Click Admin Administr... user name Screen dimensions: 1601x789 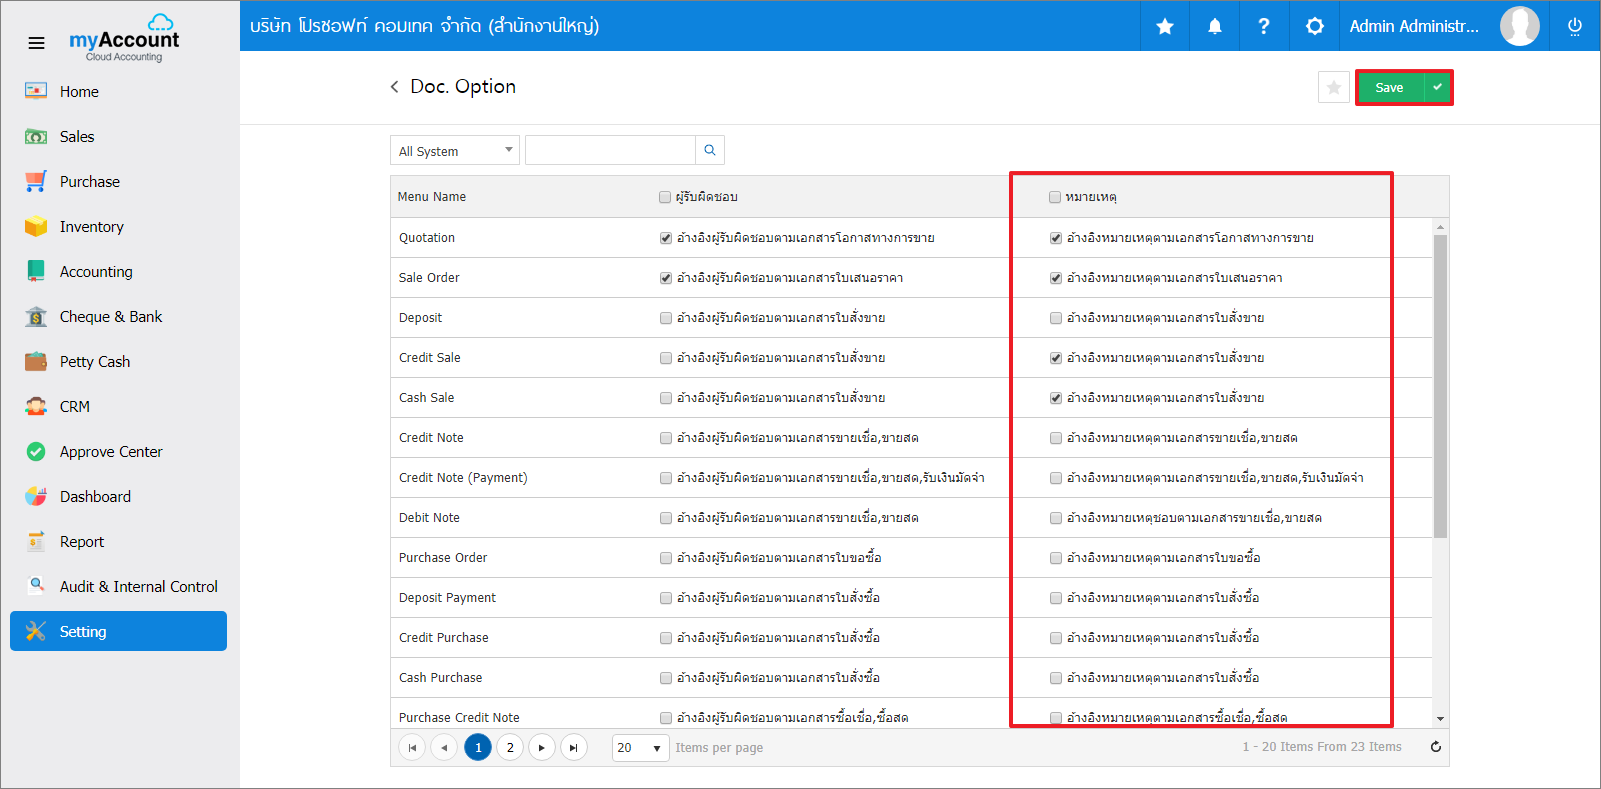(1414, 26)
